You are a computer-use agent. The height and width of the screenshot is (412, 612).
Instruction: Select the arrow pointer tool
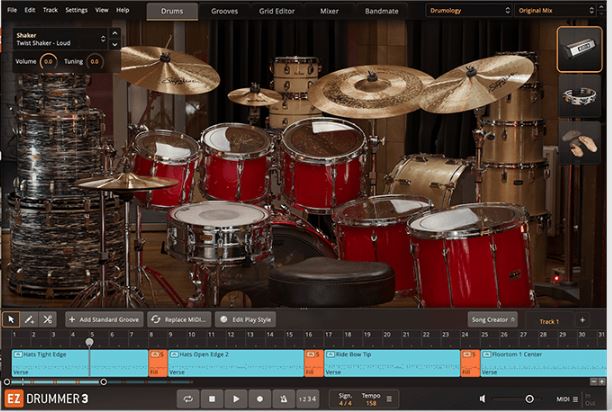click(11, 320)
